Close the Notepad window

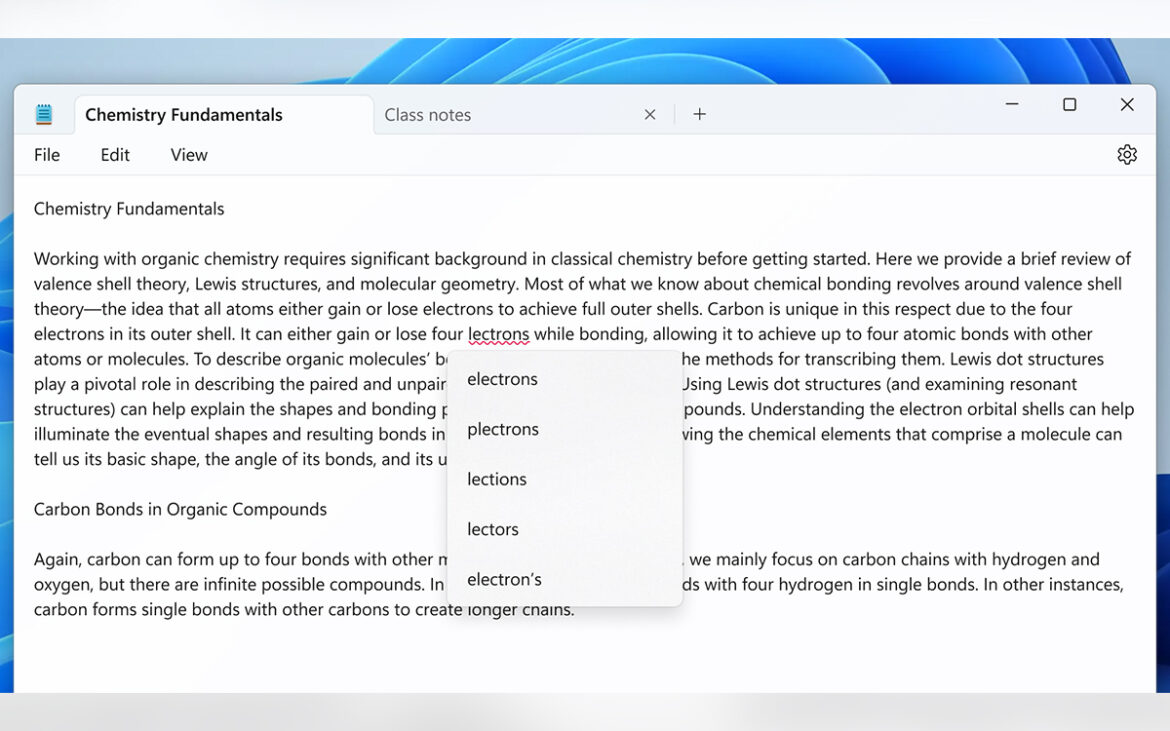[x=1127, y=105]
